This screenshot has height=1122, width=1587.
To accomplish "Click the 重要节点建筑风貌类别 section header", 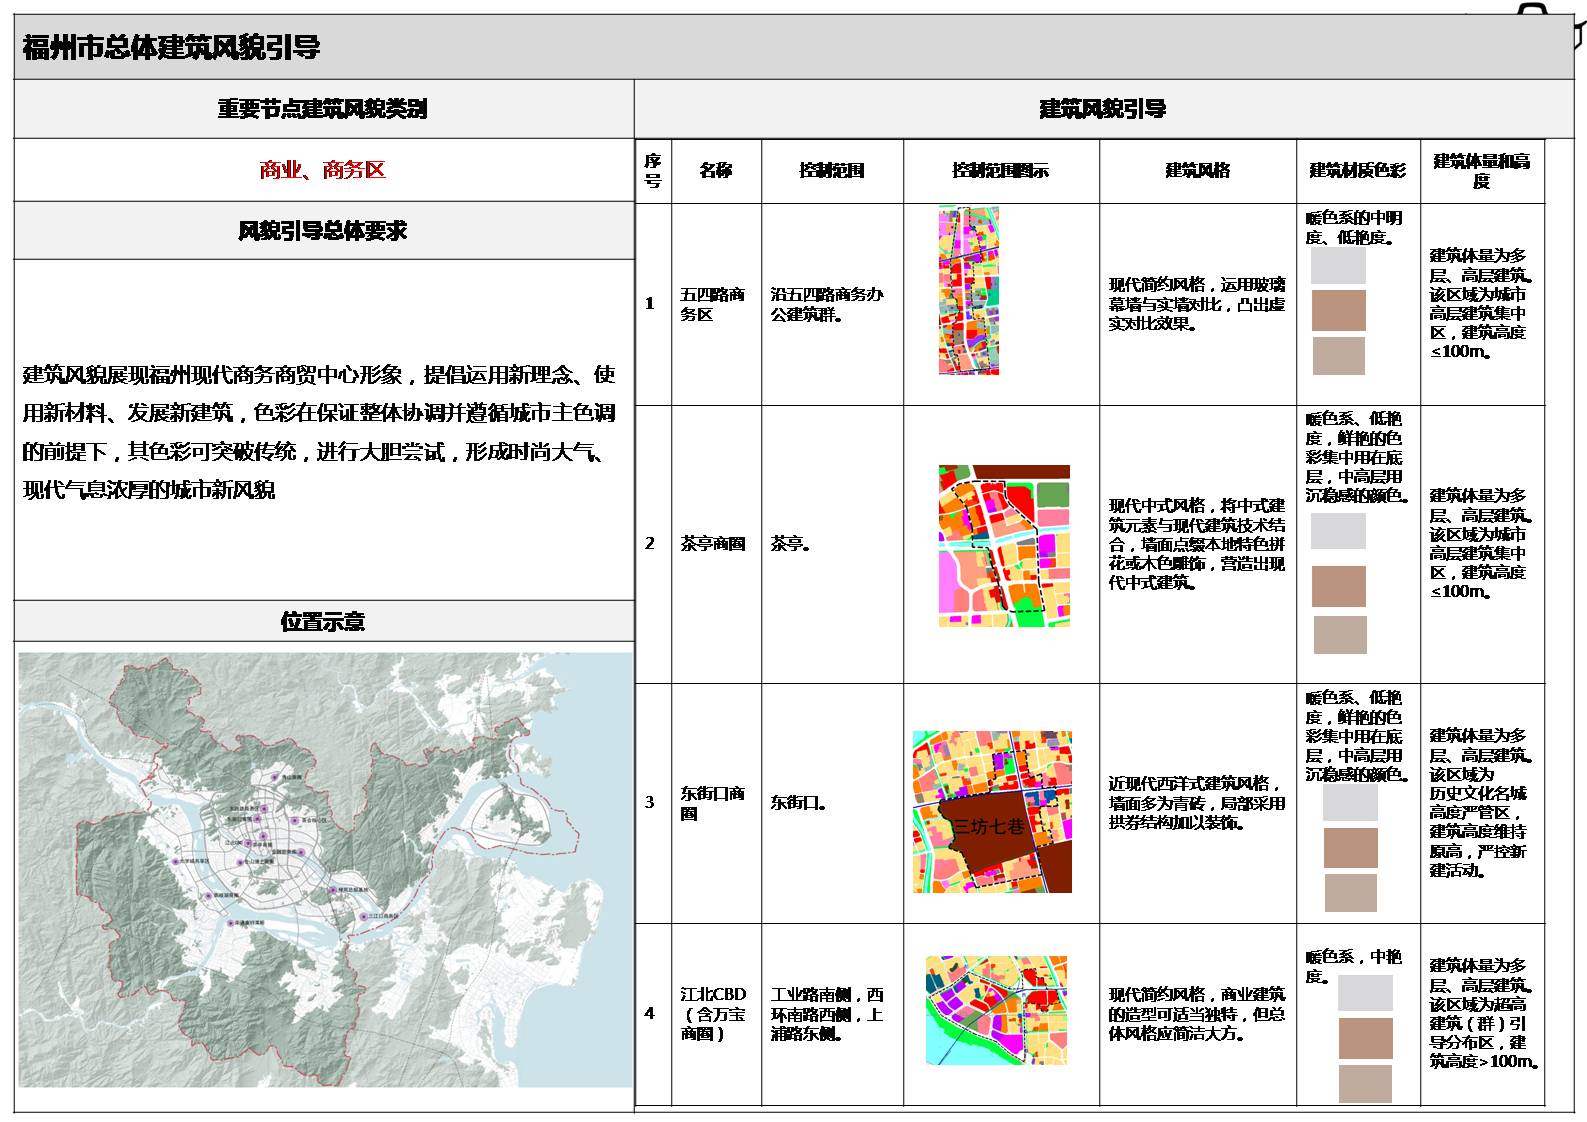I will click(x=323, y=109).
